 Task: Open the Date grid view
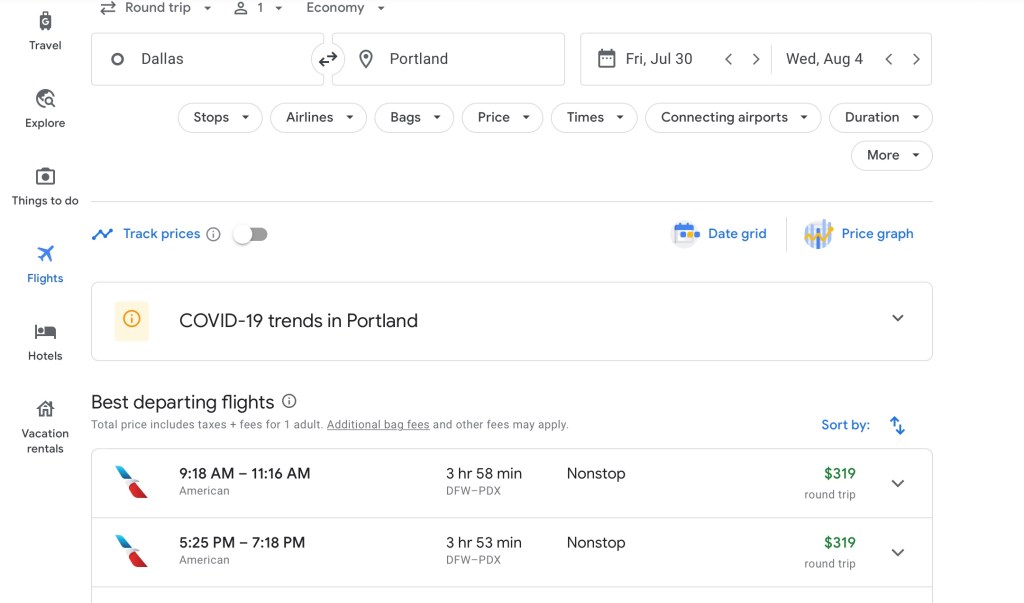coord(720,234)
